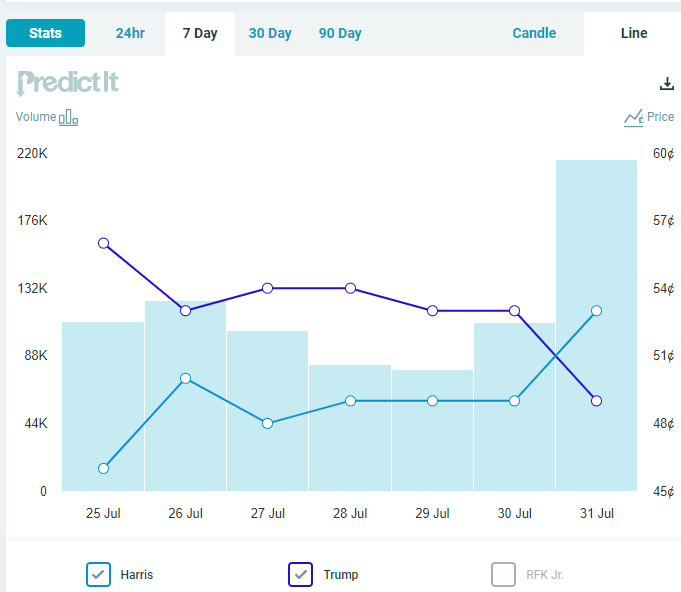
Task: Switch to Candle chart view
Action: coord(534,33)
